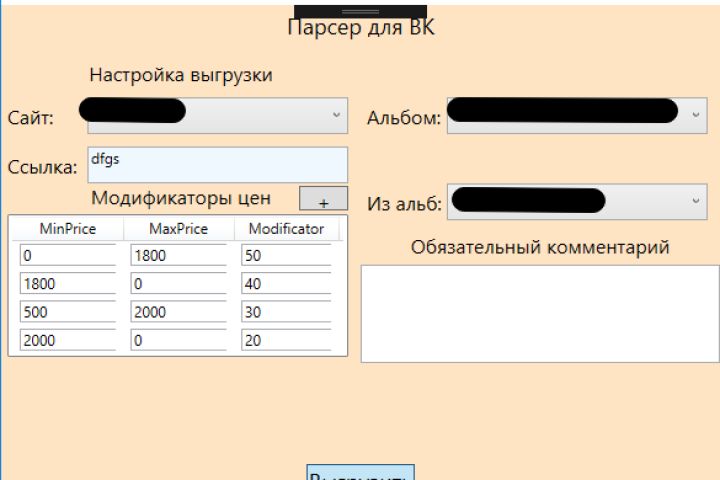
Task: Click the Ссылка field containing dfgs
Action: coord(218,165)
